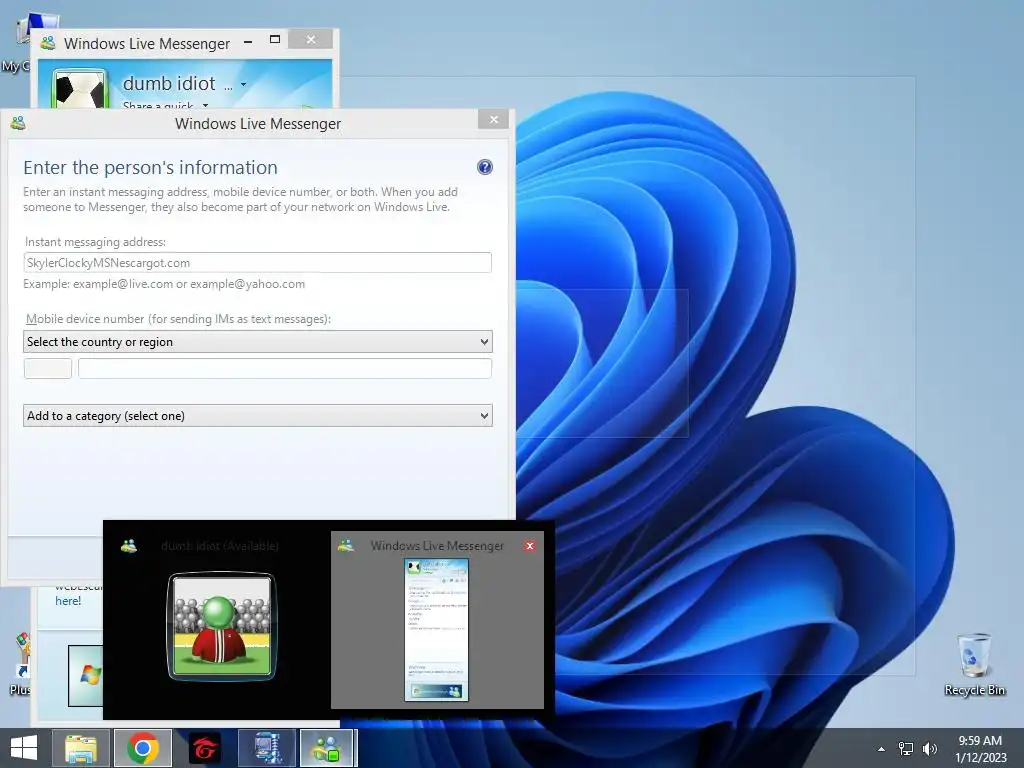Click the Messenger icon in the Windows Live Messenger preview
This screenshot has width=1024, height=768.
[x=345, y=545]
